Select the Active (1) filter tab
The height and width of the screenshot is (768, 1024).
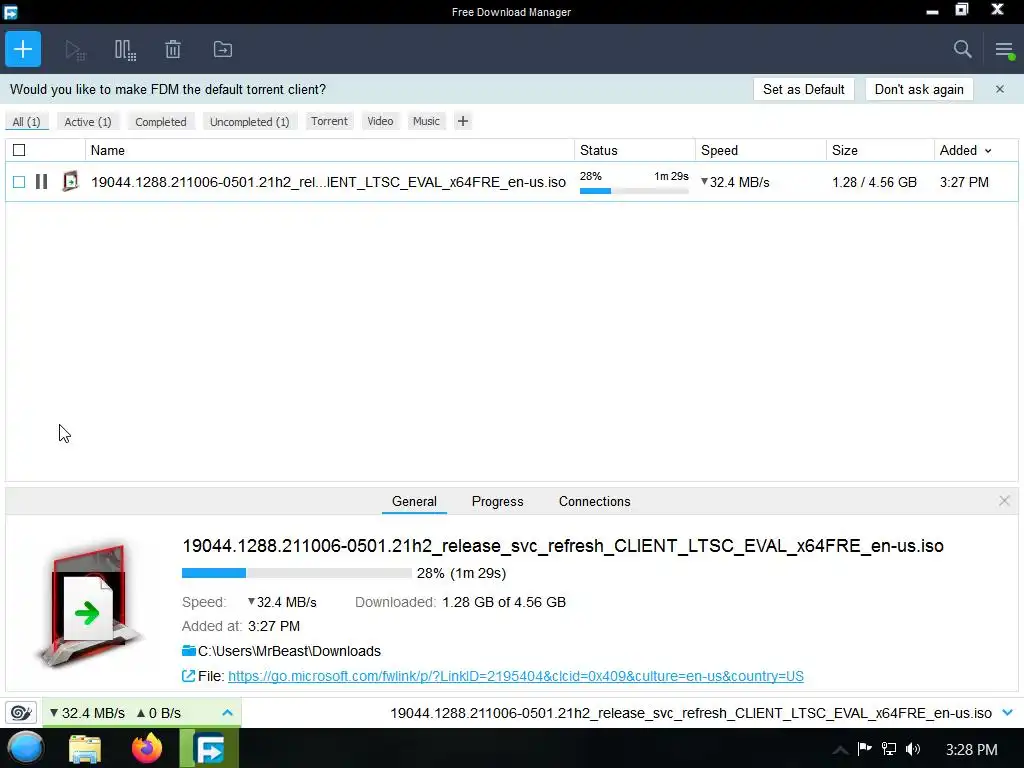pos(88,121)
